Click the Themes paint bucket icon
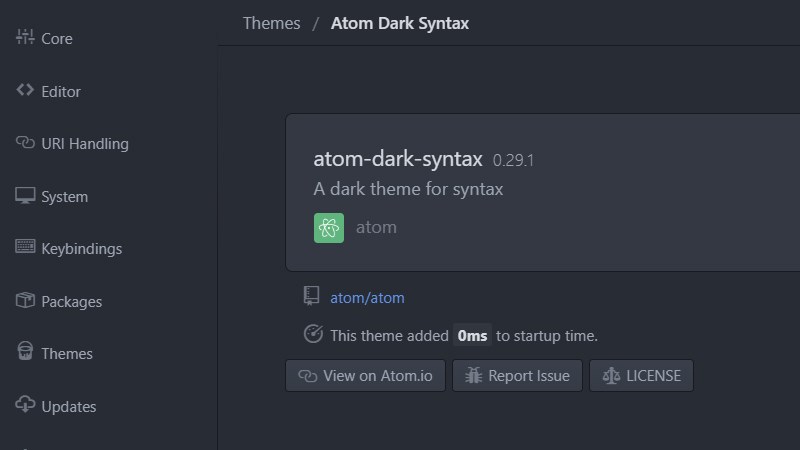The image size is (800, 450). pos(25,352)
